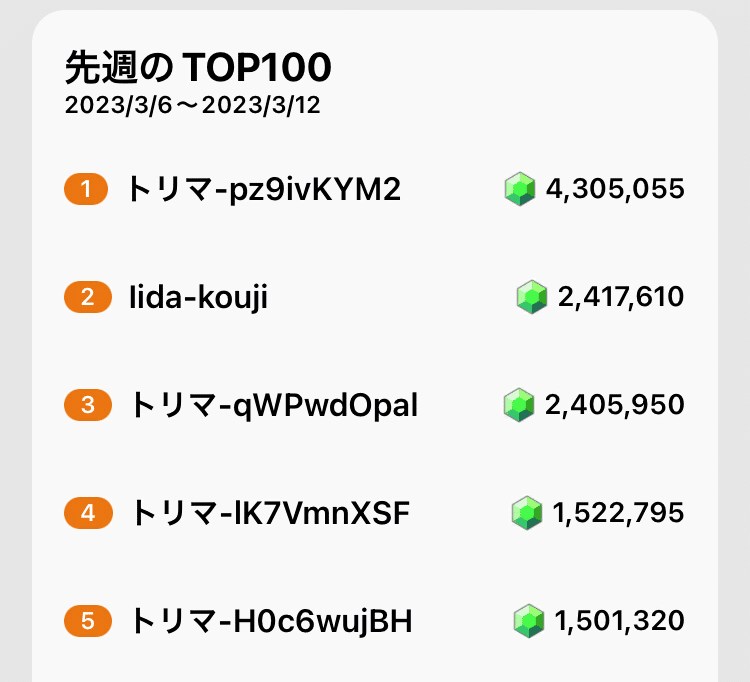Open user トリマ-qWPwdOpal entry
Viewport: 750px width, 682px height.
click(x=274, y=405)
